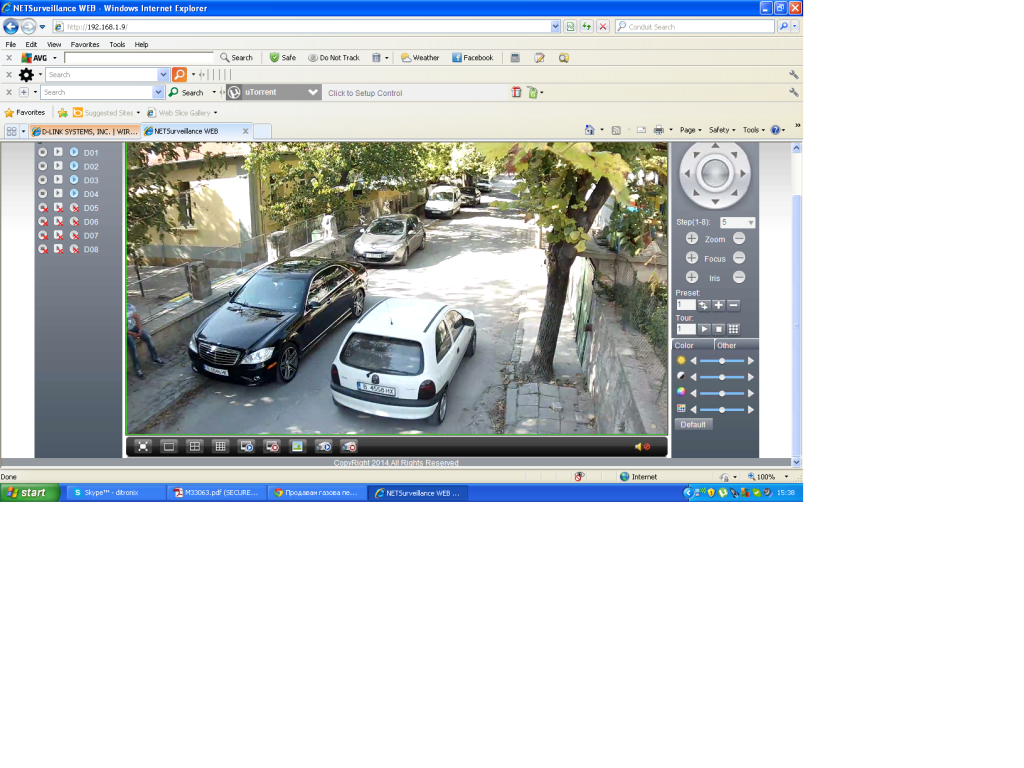Add a new preset point

pyautogui.click(x=718, y=305)
